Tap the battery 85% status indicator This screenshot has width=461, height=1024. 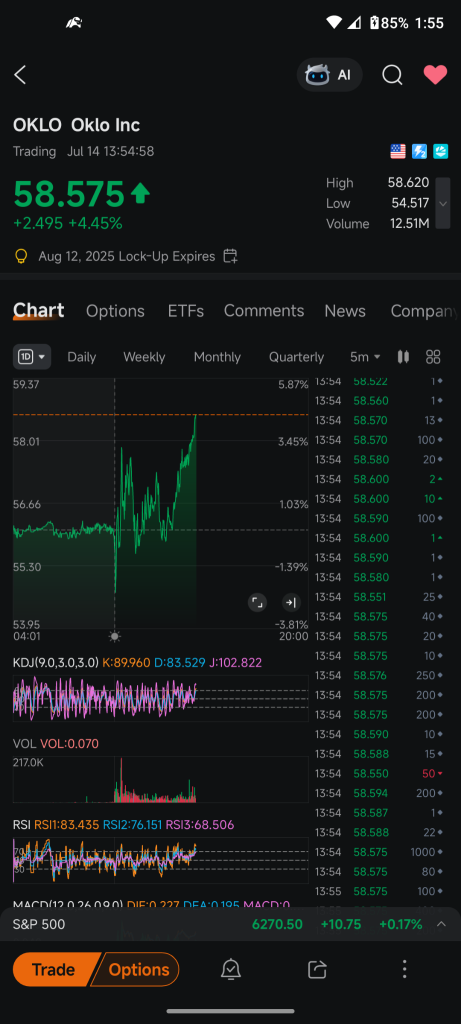tap(389, 23)
